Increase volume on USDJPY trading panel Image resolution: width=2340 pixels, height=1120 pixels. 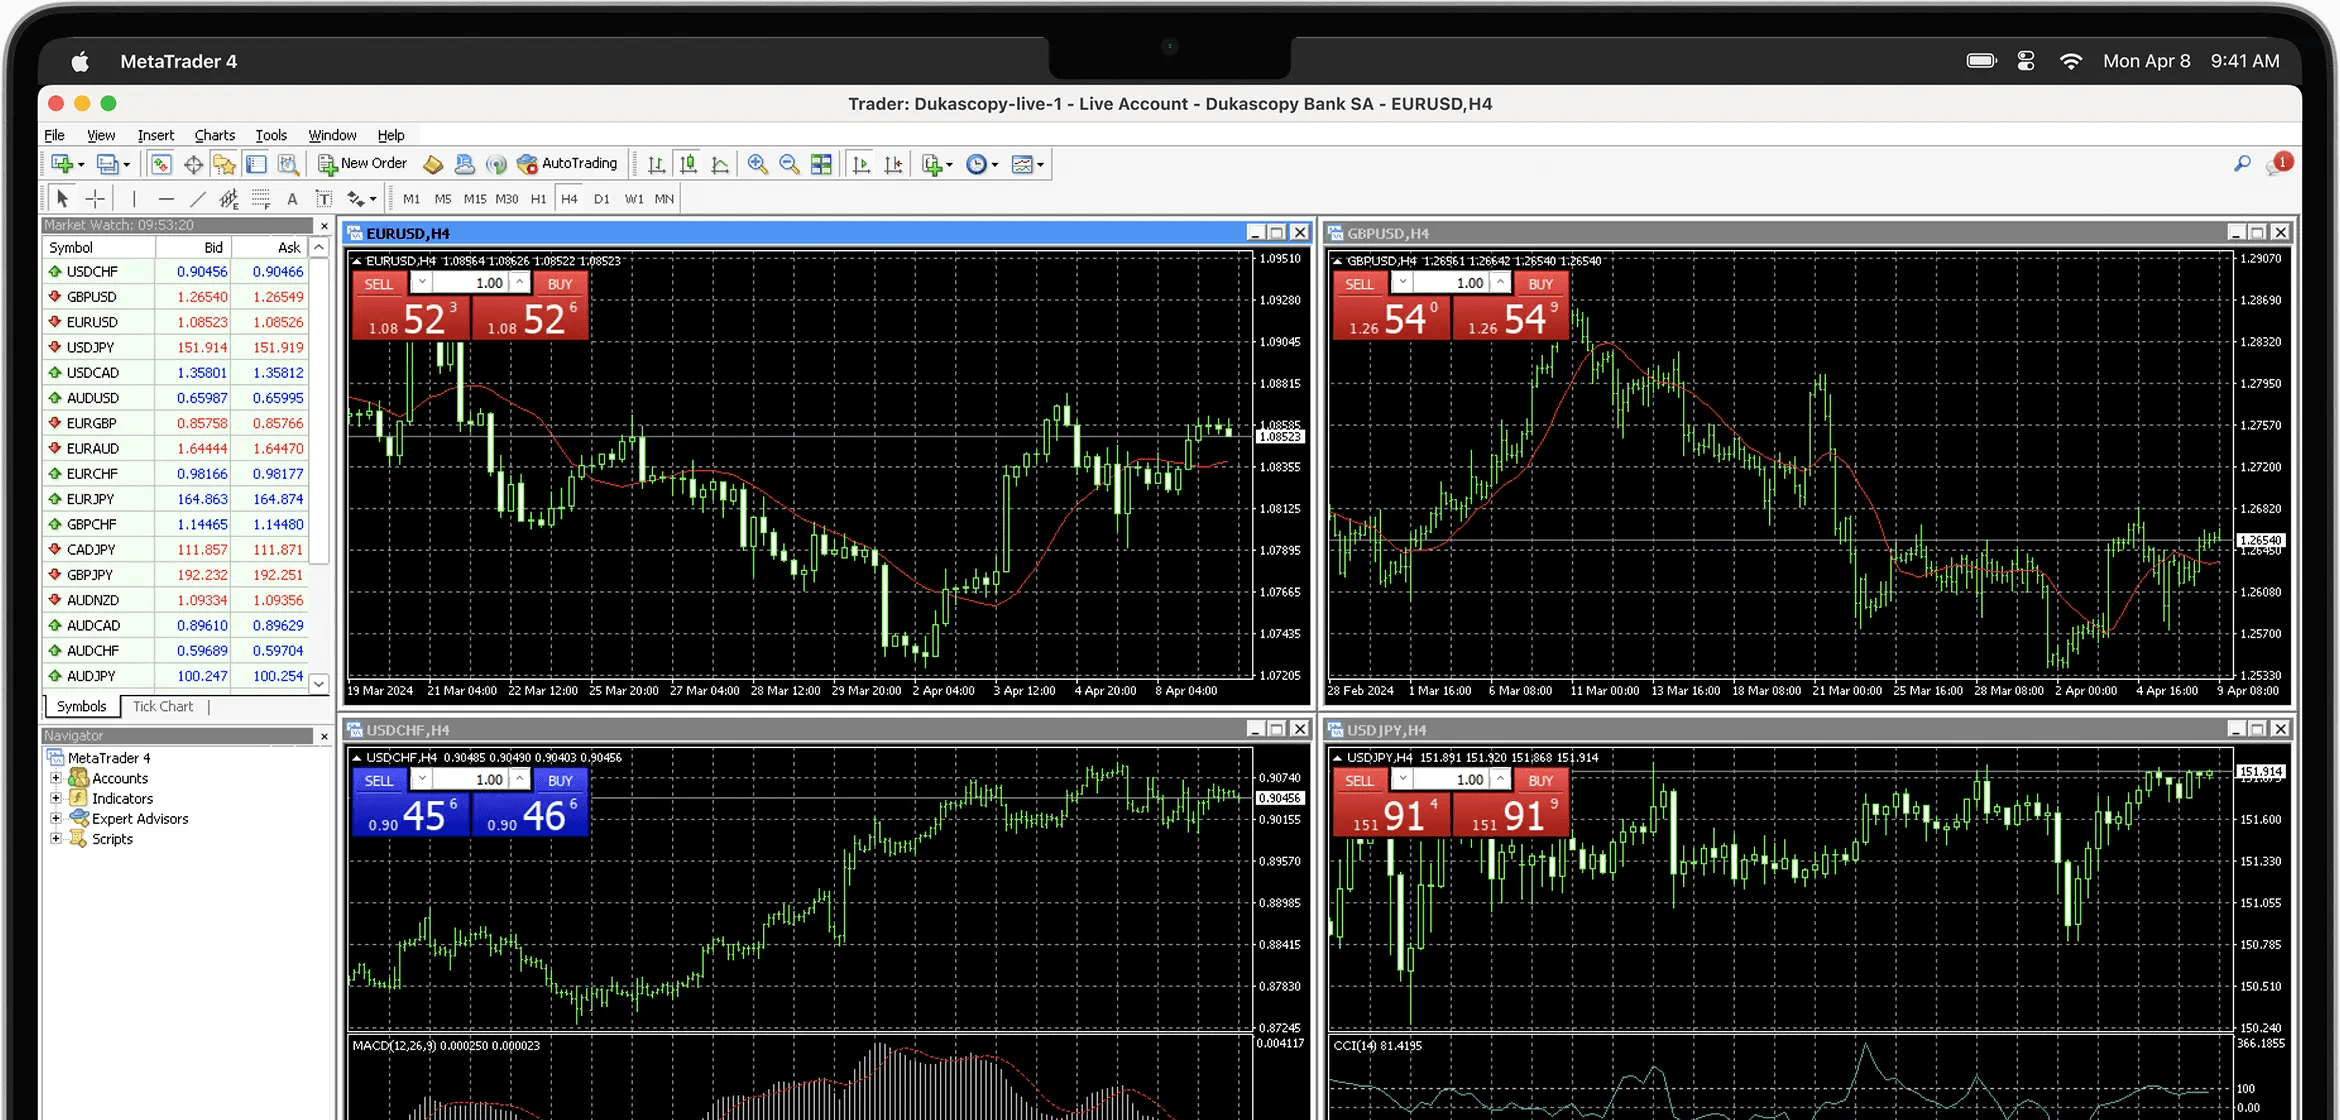click(1500, 780)
